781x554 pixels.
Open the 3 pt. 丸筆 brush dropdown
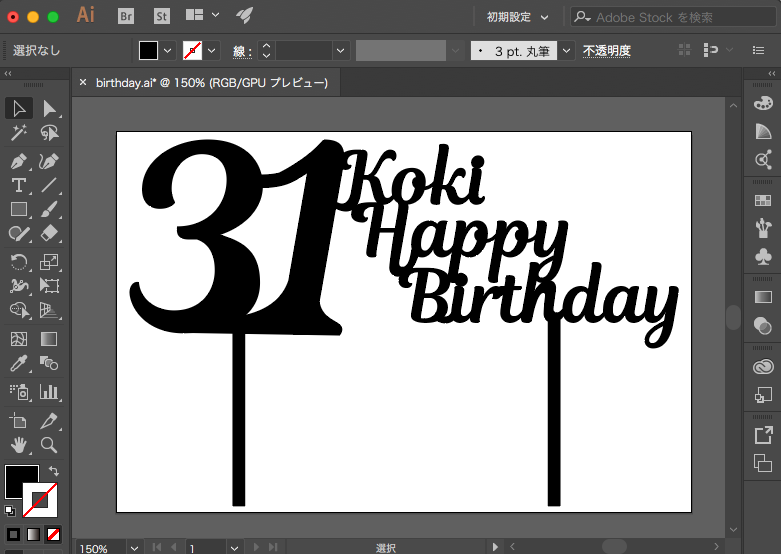point(566,51)
